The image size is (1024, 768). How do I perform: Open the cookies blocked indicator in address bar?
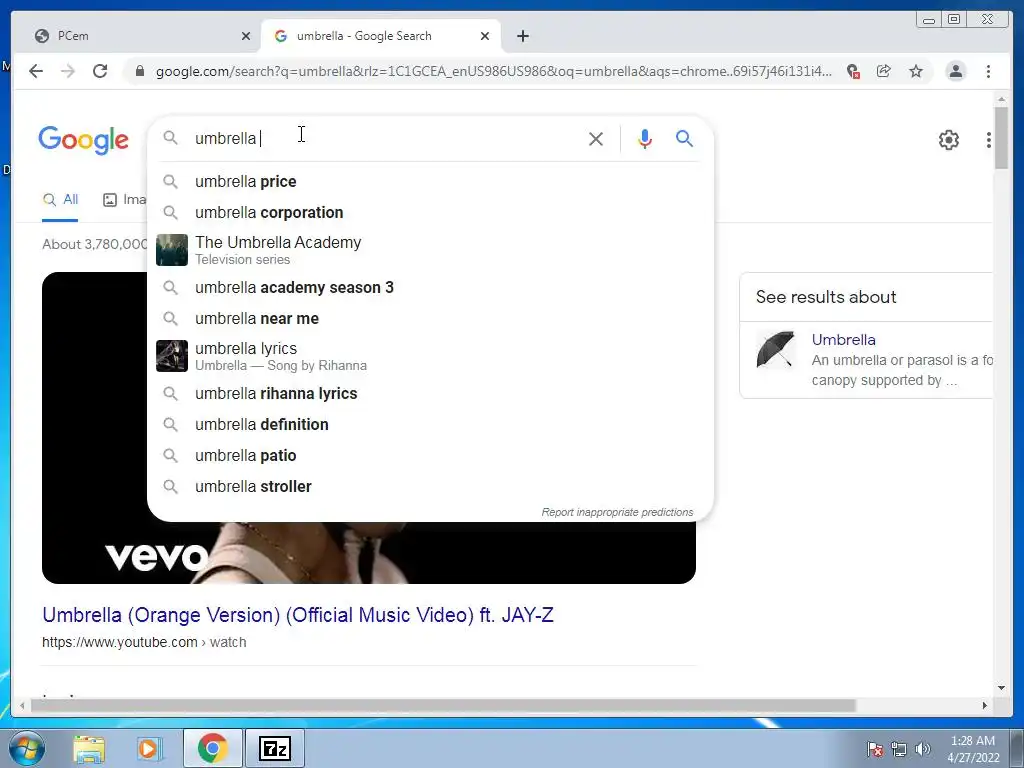point(852,71)
